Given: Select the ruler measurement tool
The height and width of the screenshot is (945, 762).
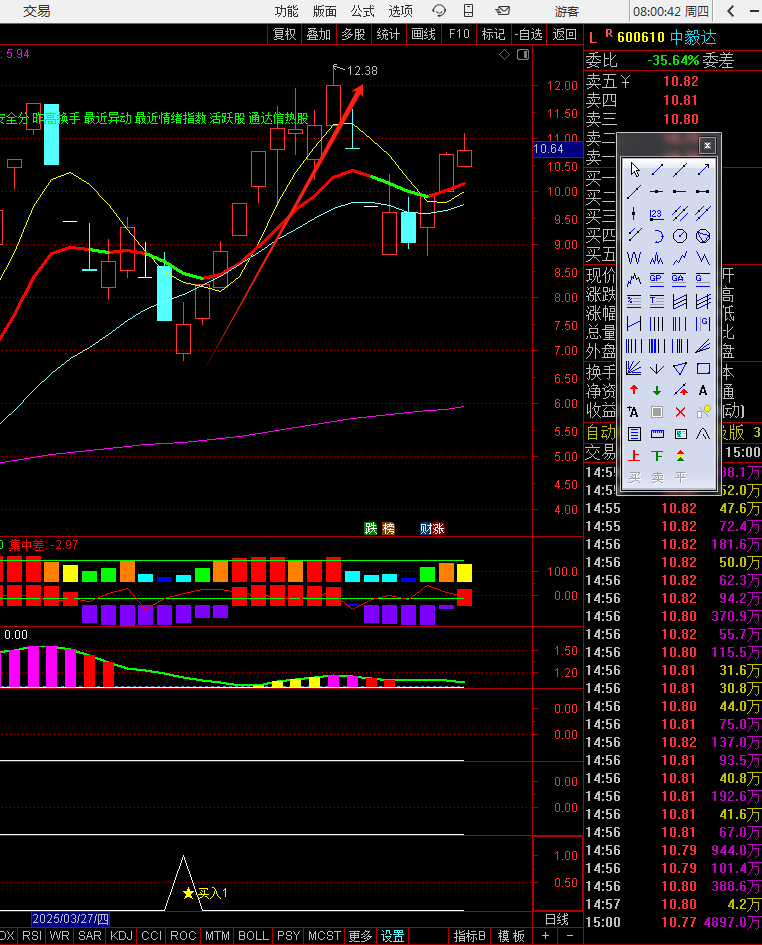Looking at the screenshot, I should pyautogui.click(x=657, y=434).
